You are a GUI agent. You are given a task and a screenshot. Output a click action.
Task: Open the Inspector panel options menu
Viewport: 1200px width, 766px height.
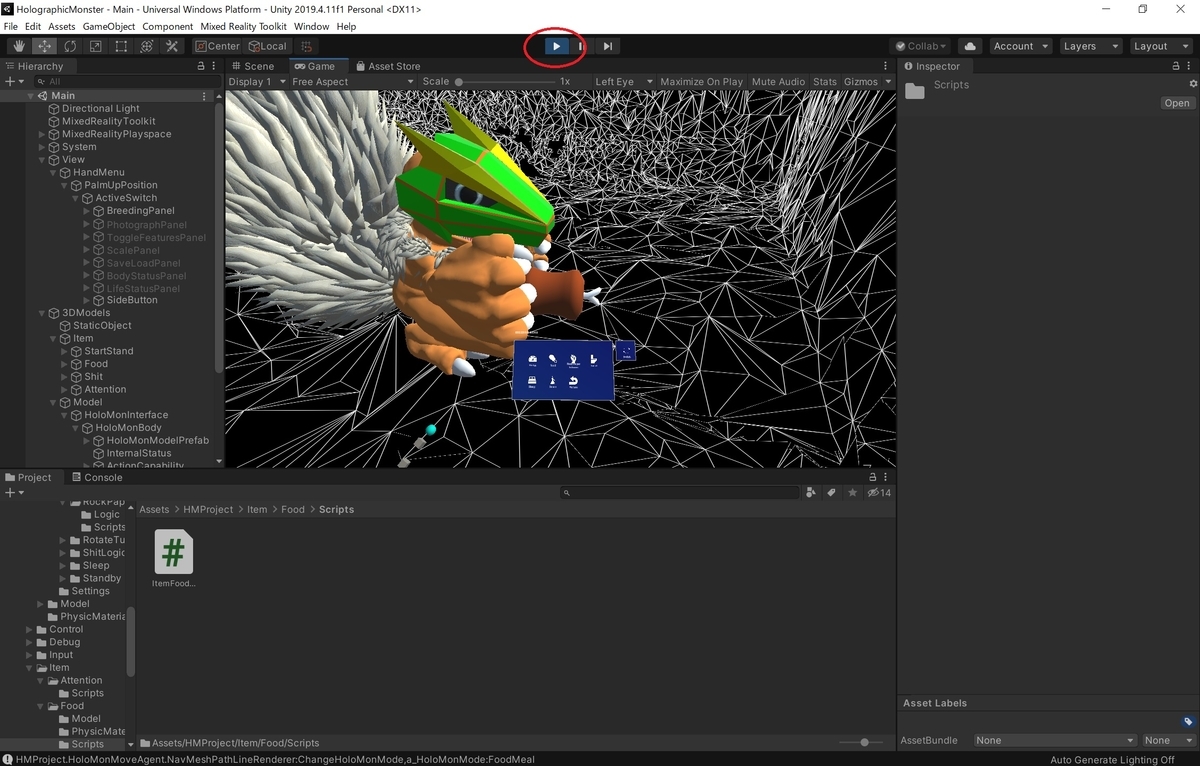(1189, 66)
